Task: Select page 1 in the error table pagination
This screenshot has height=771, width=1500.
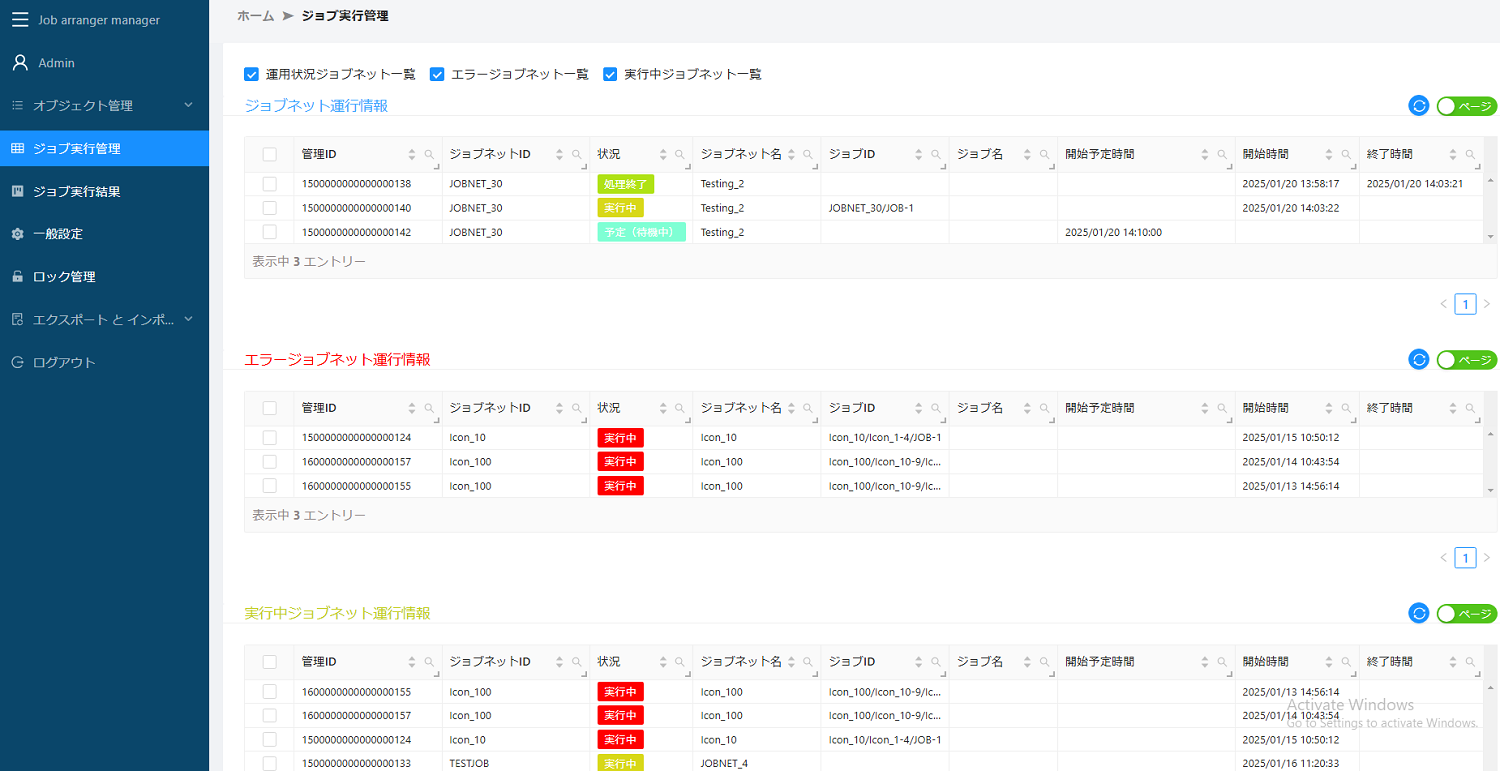Action: pos(1464,557)
